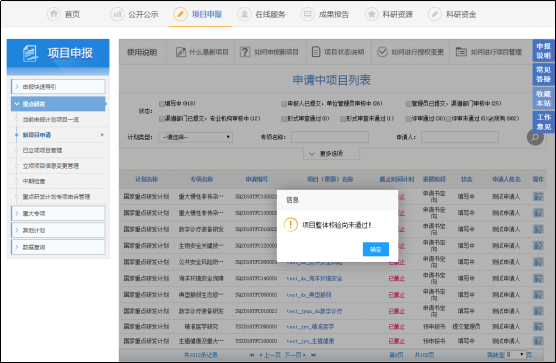Open the 计划类型 dropdown
The height and width of the screenshot is (363, 556).
(195, 137)
